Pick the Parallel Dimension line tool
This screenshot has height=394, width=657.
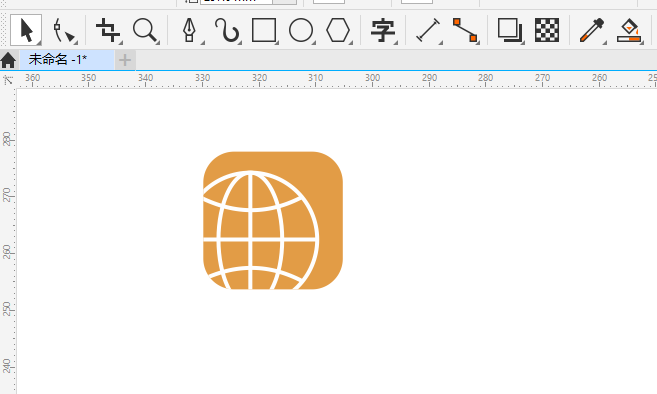pos(428,30)
